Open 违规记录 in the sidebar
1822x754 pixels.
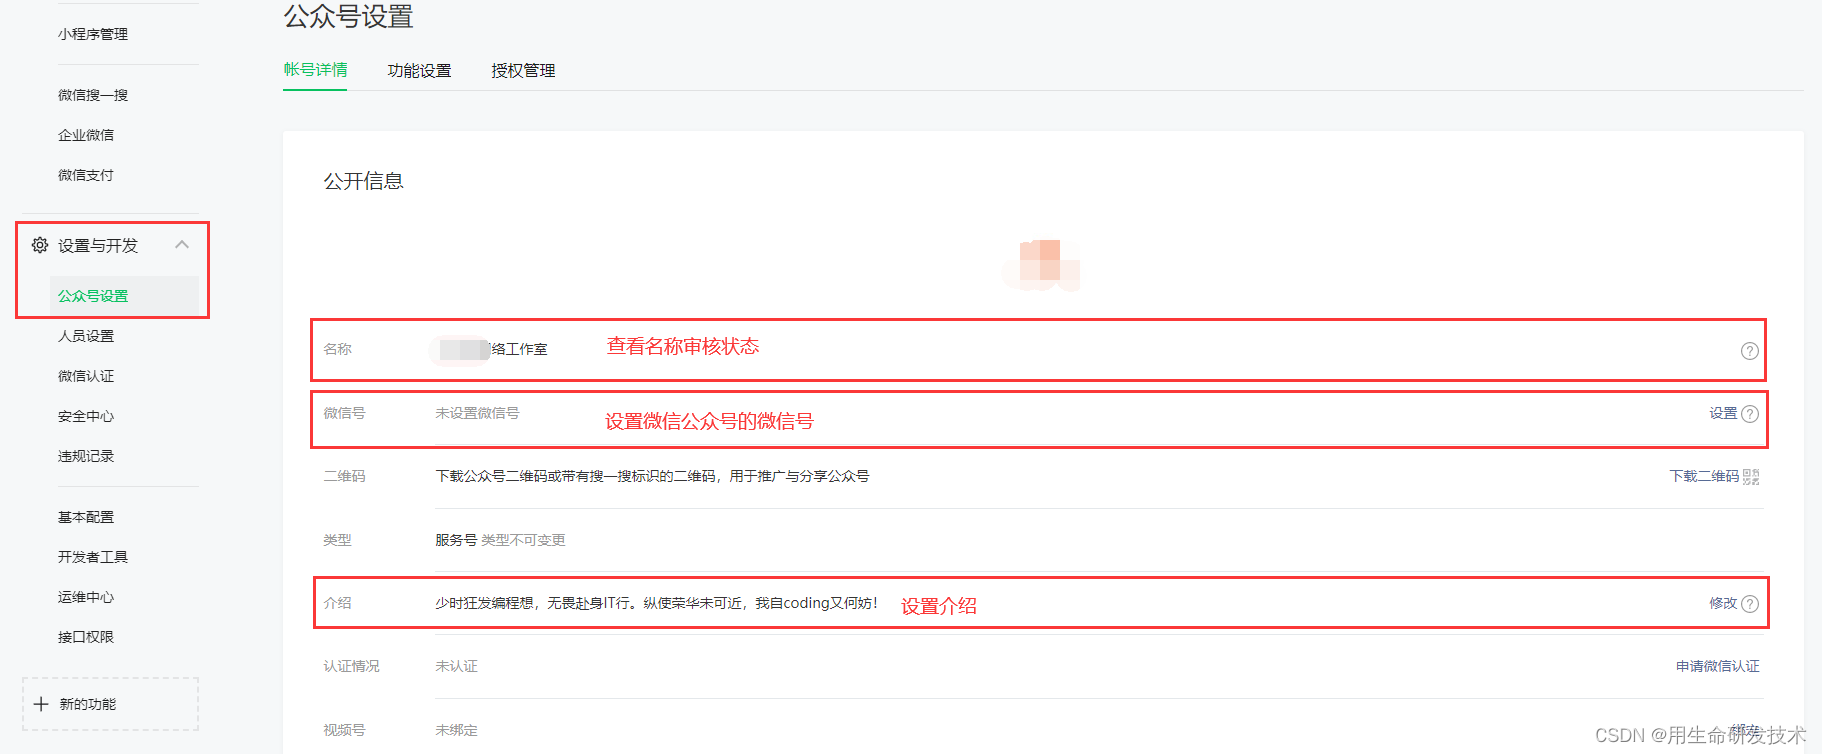pyautogui.click(x=86, y=456)
